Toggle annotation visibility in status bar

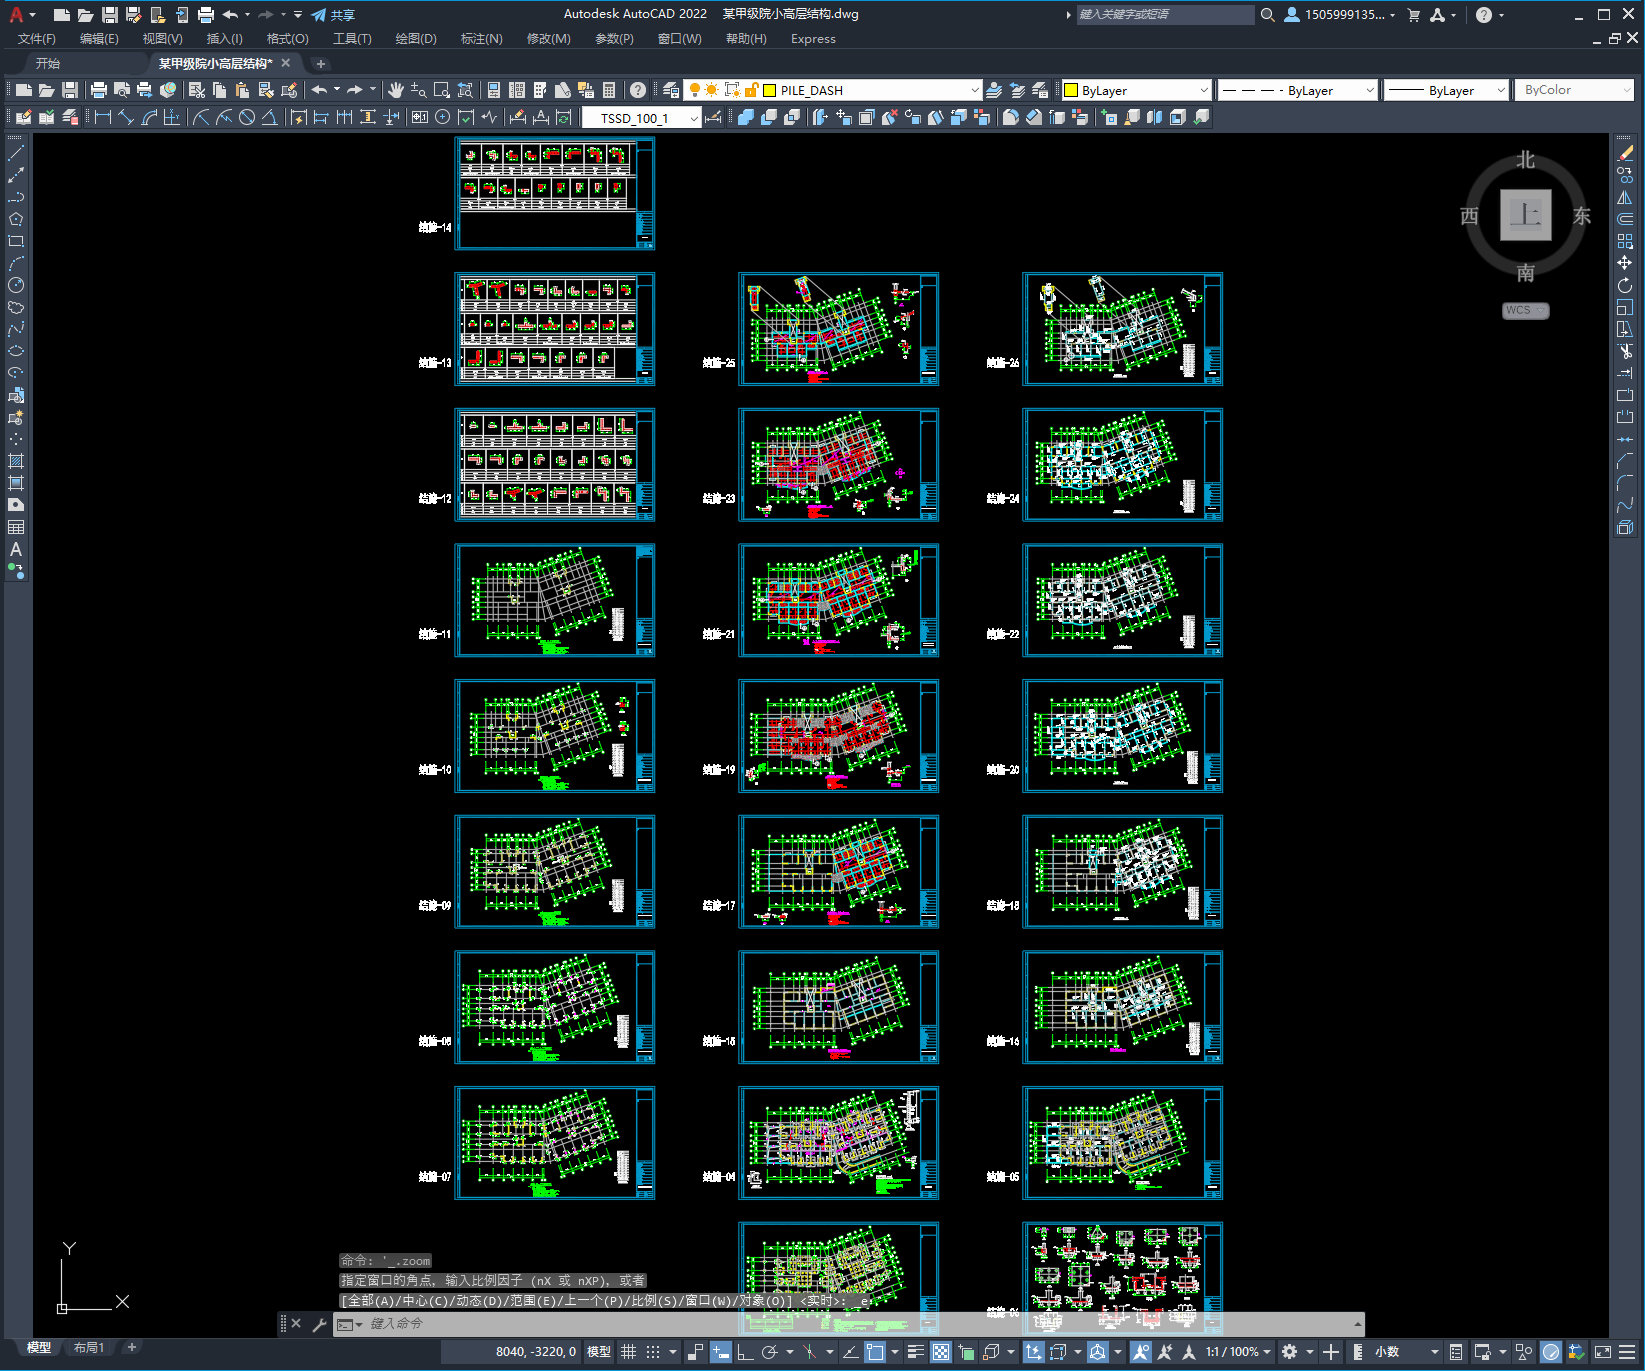click(x=1141, y=1352)
